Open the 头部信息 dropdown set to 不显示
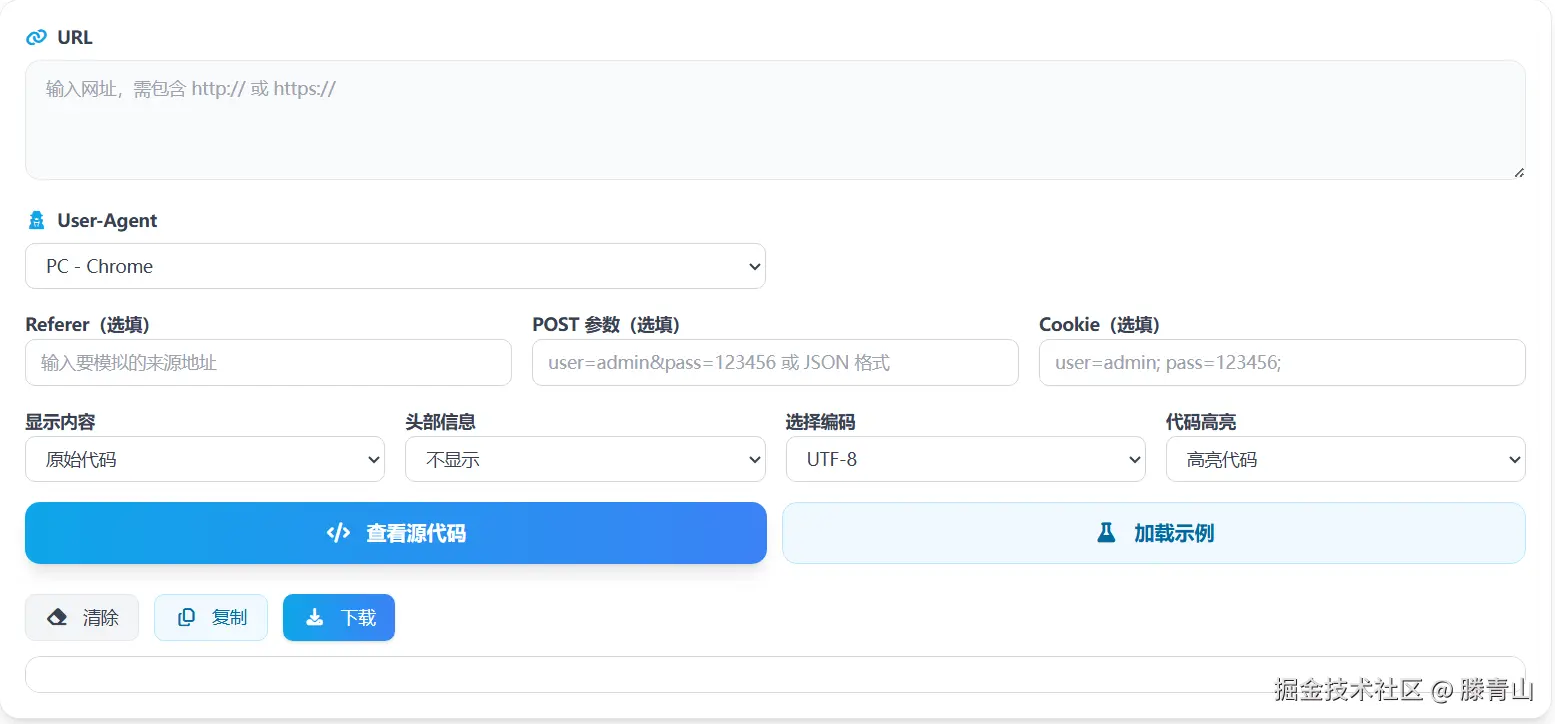Image resolution: width=1555 pixels, height=724 pixels. pyautogui.click(x=585, y=459)
